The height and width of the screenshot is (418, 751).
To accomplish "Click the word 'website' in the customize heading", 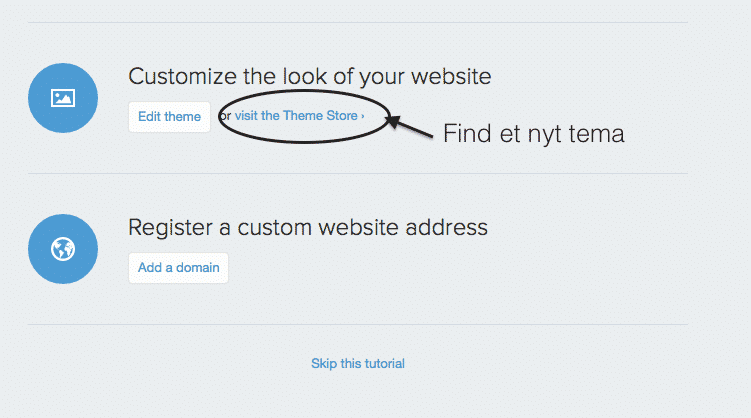I will point(451,77).
